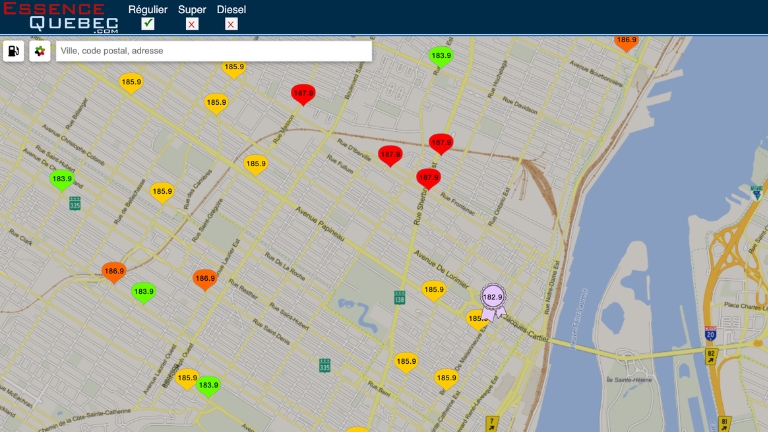Image resolution: width=768 pixels, height=432 pixels.
Task: Select yellow 185.9 marker by Avenue De Lorimier
Action: click(433, 291)
